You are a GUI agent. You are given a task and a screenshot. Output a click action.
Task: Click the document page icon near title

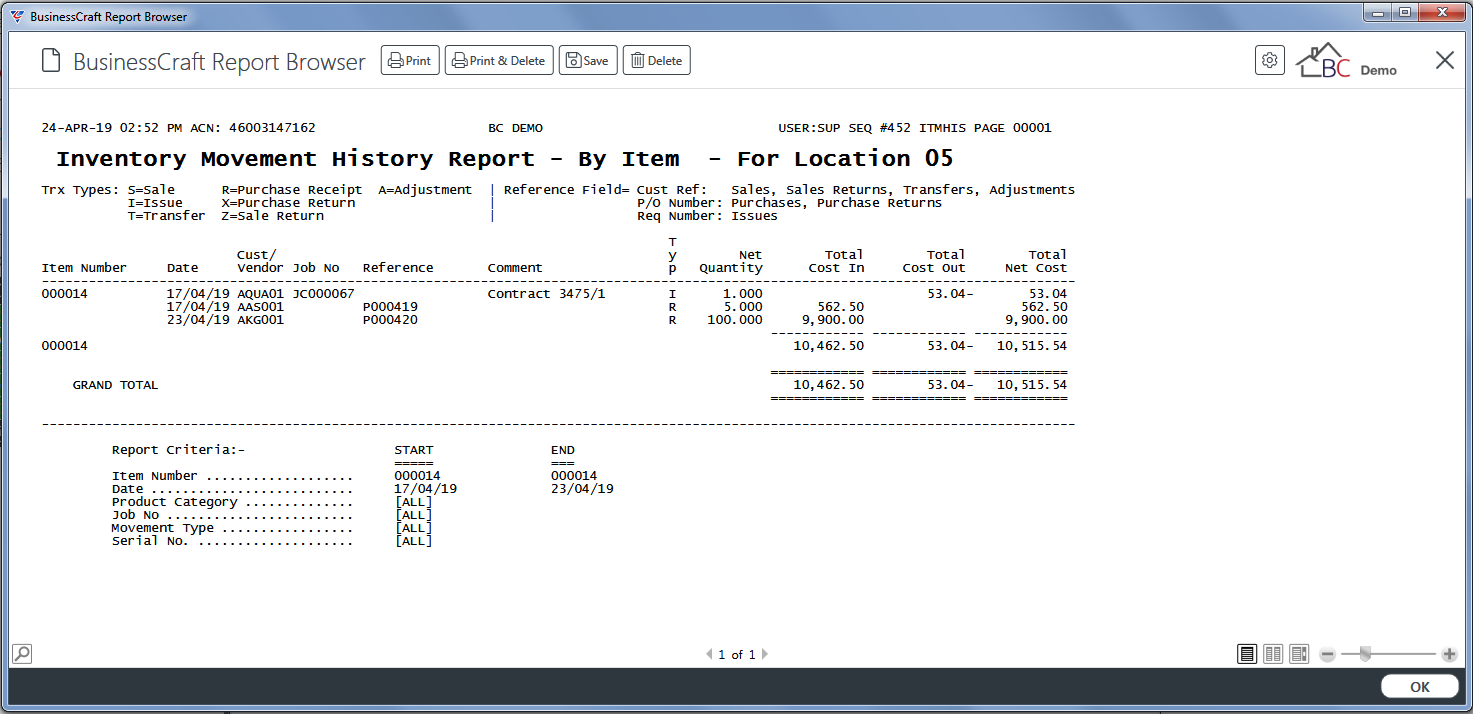(x=51, y=61)
